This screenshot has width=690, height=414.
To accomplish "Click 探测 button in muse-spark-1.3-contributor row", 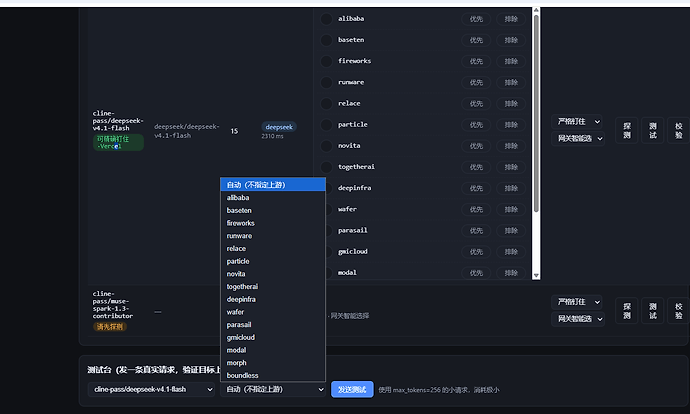I will [627, 311].
